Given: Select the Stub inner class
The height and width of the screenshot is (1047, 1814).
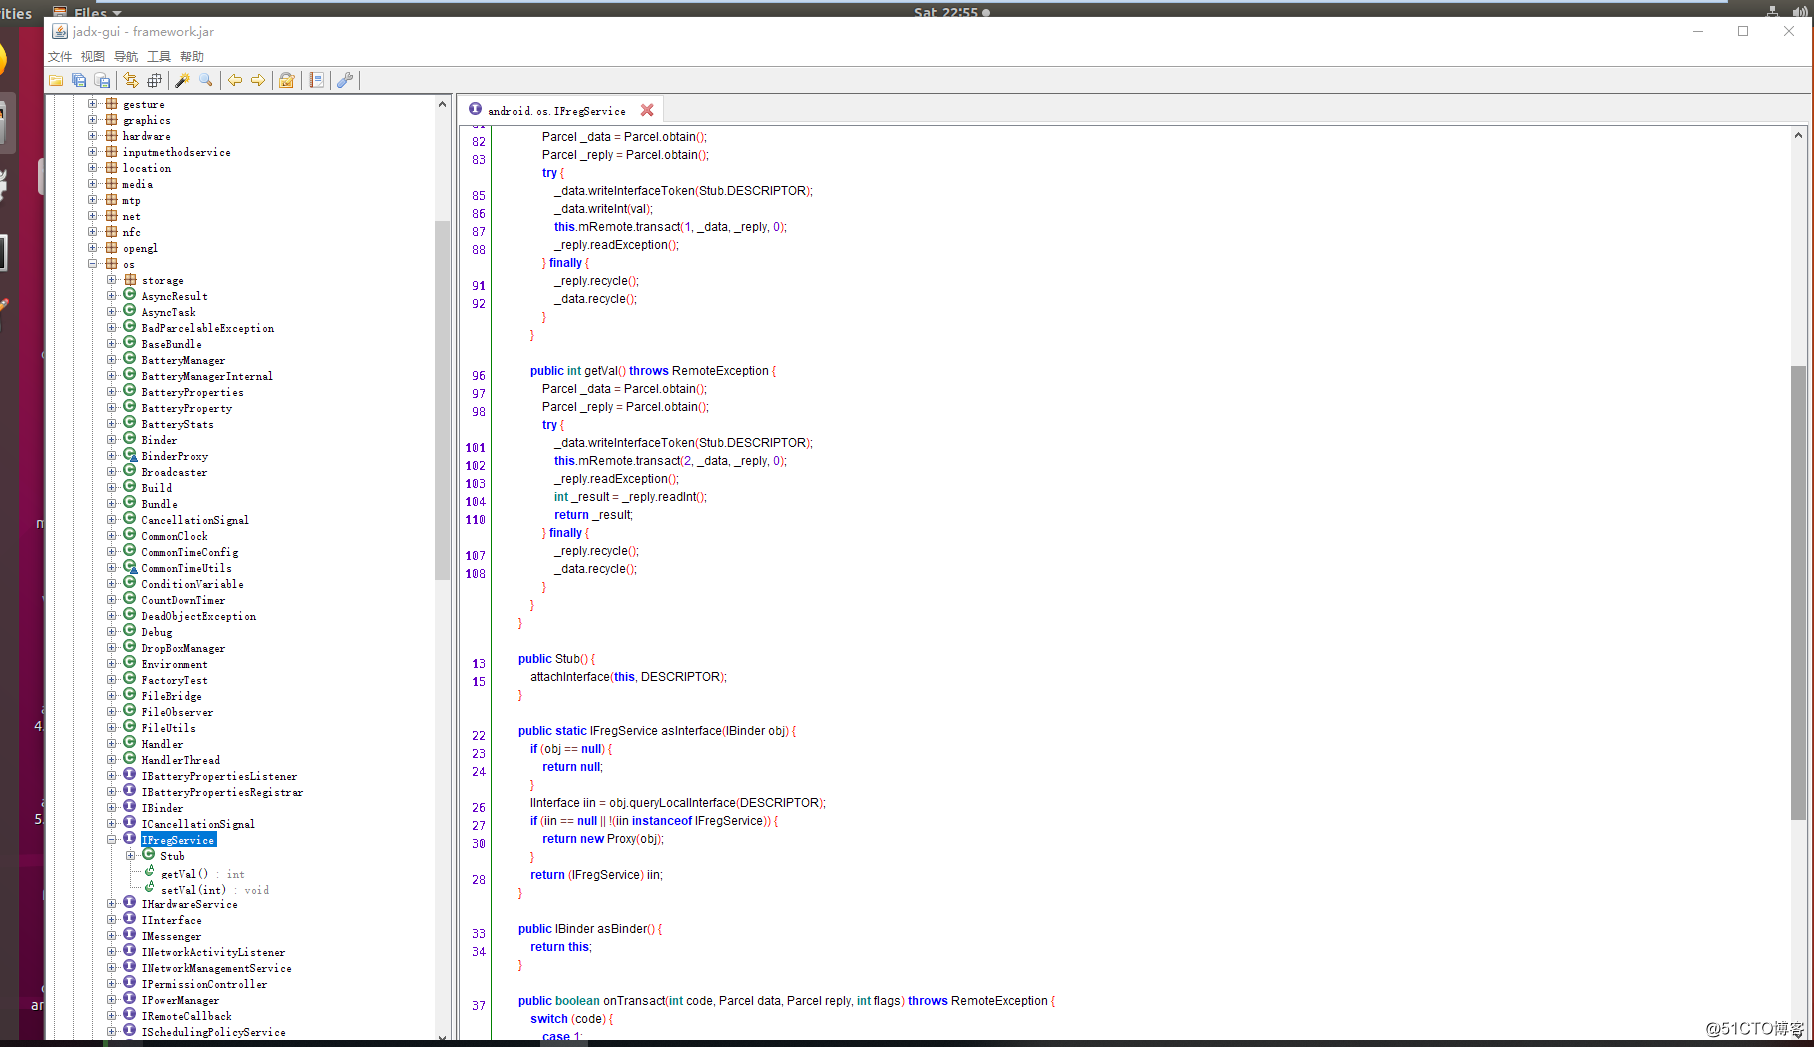Looking at the screenshot, I should pos(173,856).
